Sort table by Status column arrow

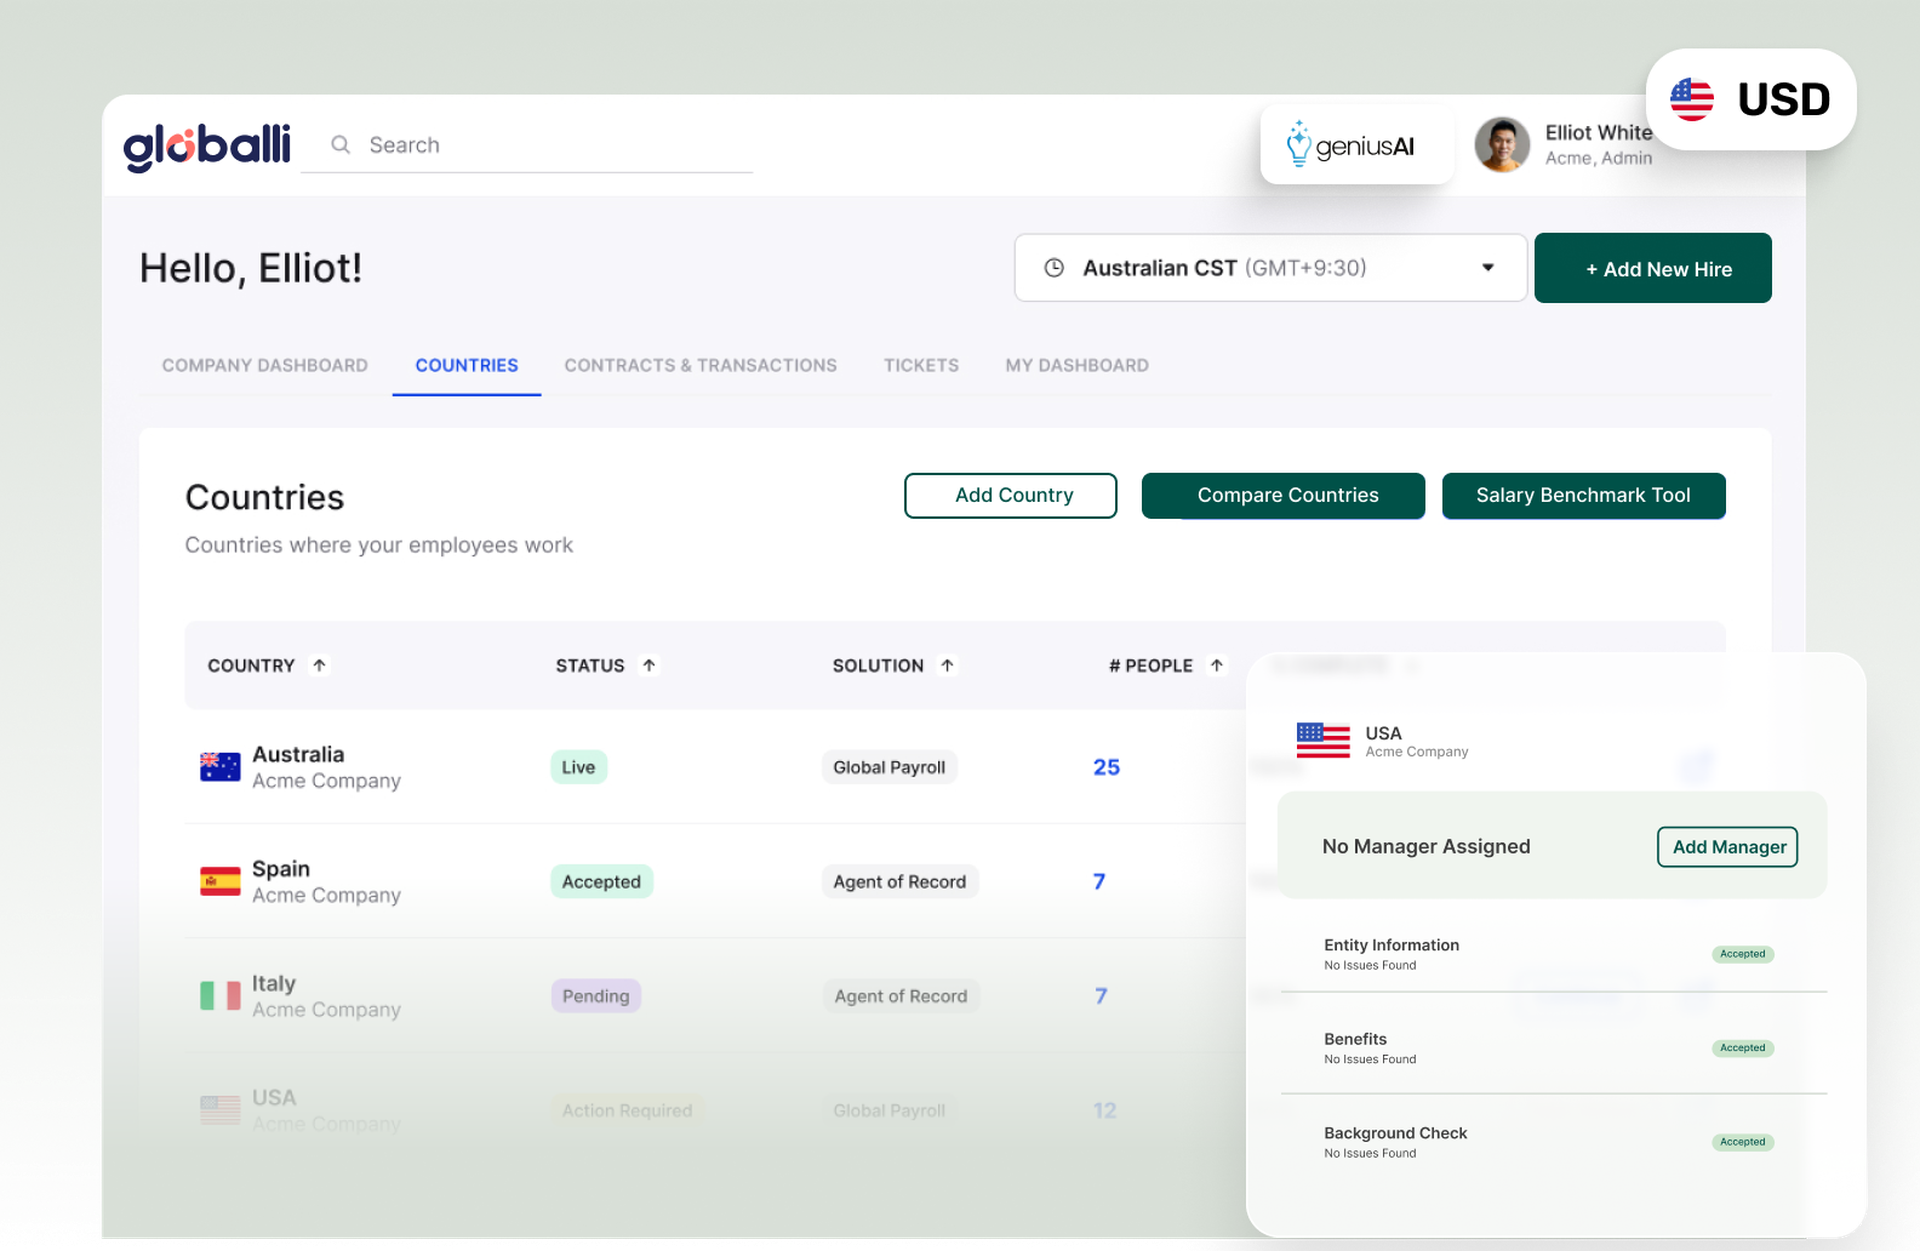click(649, 665)
